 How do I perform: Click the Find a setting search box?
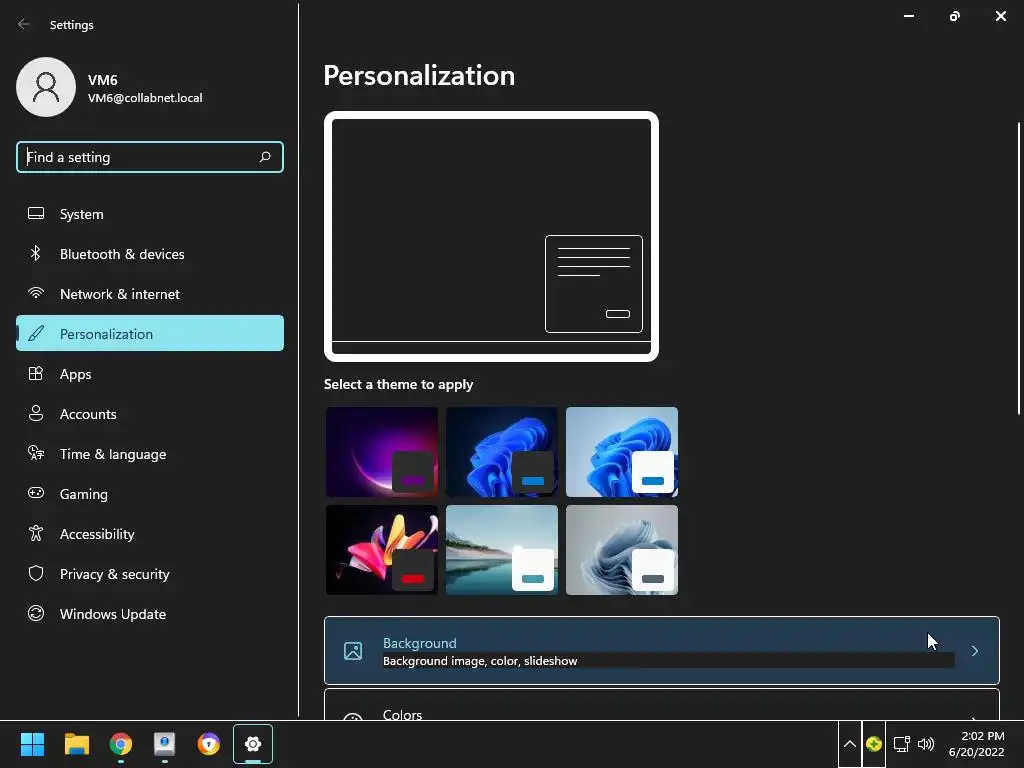tap(150, 157)
